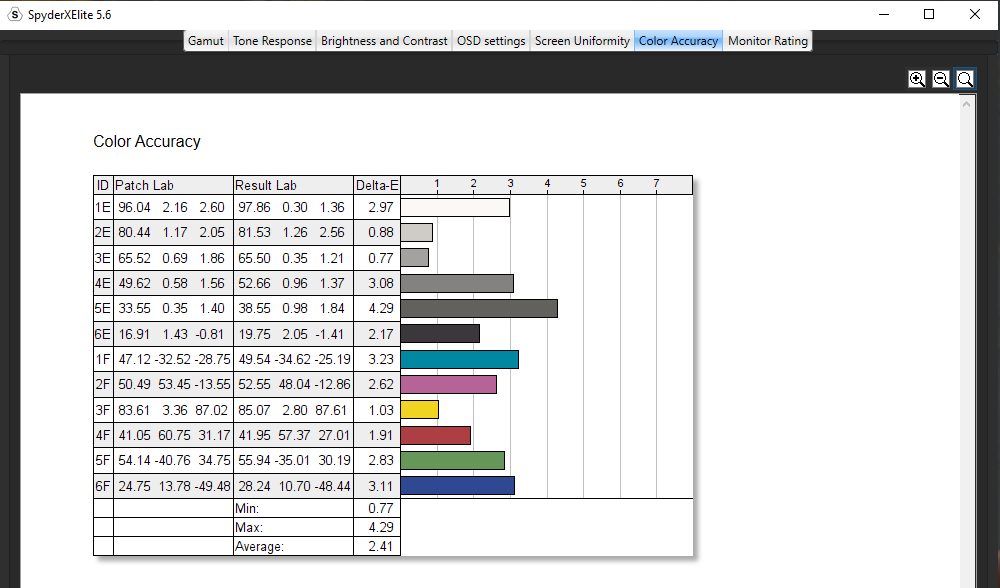Click the report's vertical scrollbar

pyautogui.click(x=968, y=340)
